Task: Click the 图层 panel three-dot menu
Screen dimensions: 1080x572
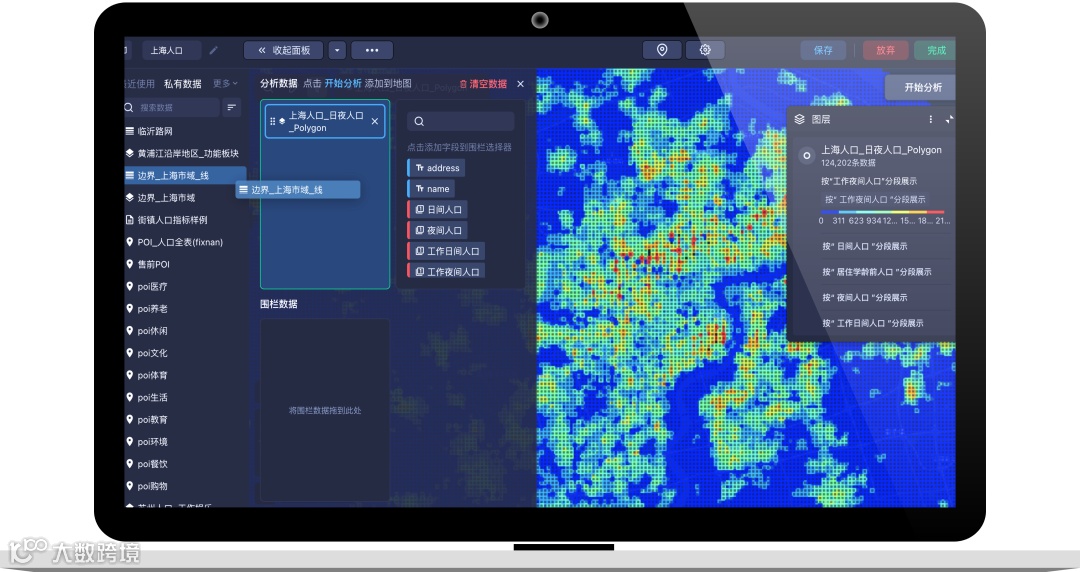Action: [931, 119]
